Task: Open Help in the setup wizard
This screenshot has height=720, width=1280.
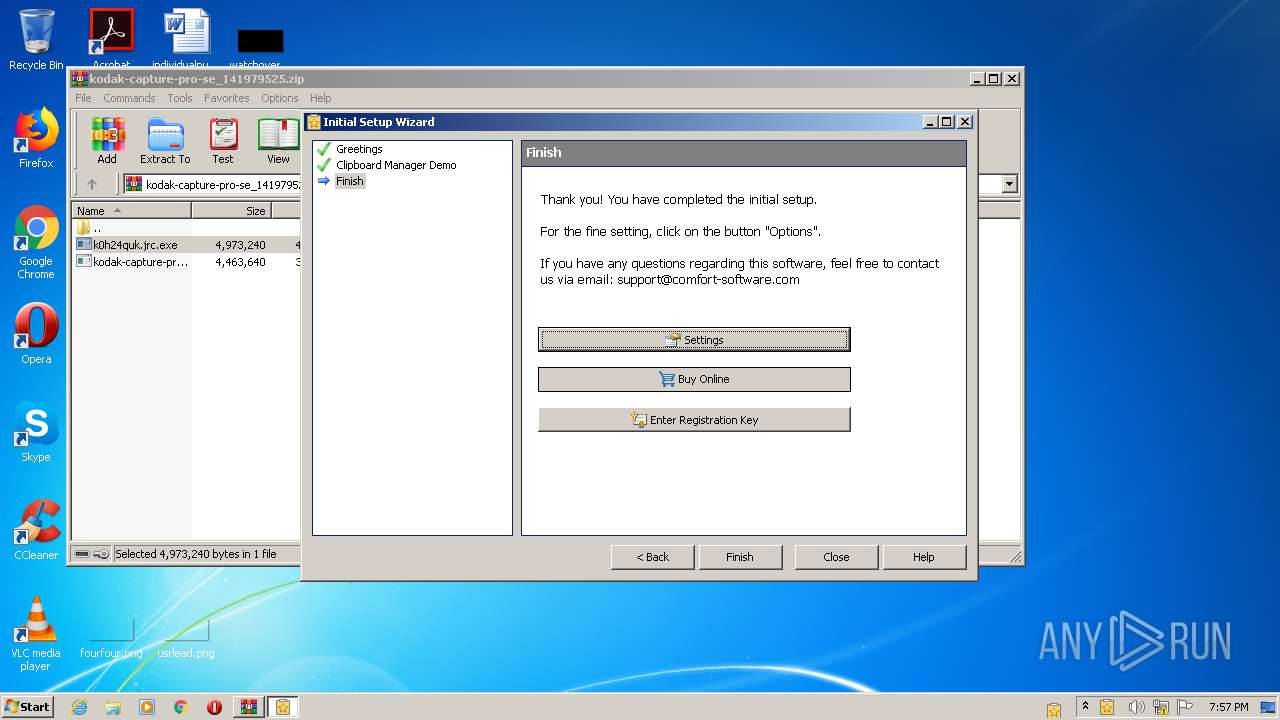Action: coord(924,557)
